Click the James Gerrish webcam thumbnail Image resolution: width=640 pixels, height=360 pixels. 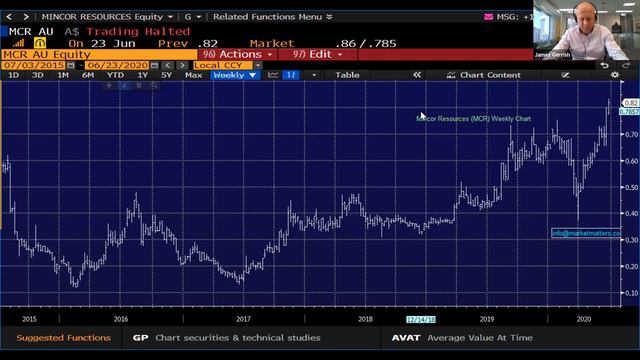[587, 30]
